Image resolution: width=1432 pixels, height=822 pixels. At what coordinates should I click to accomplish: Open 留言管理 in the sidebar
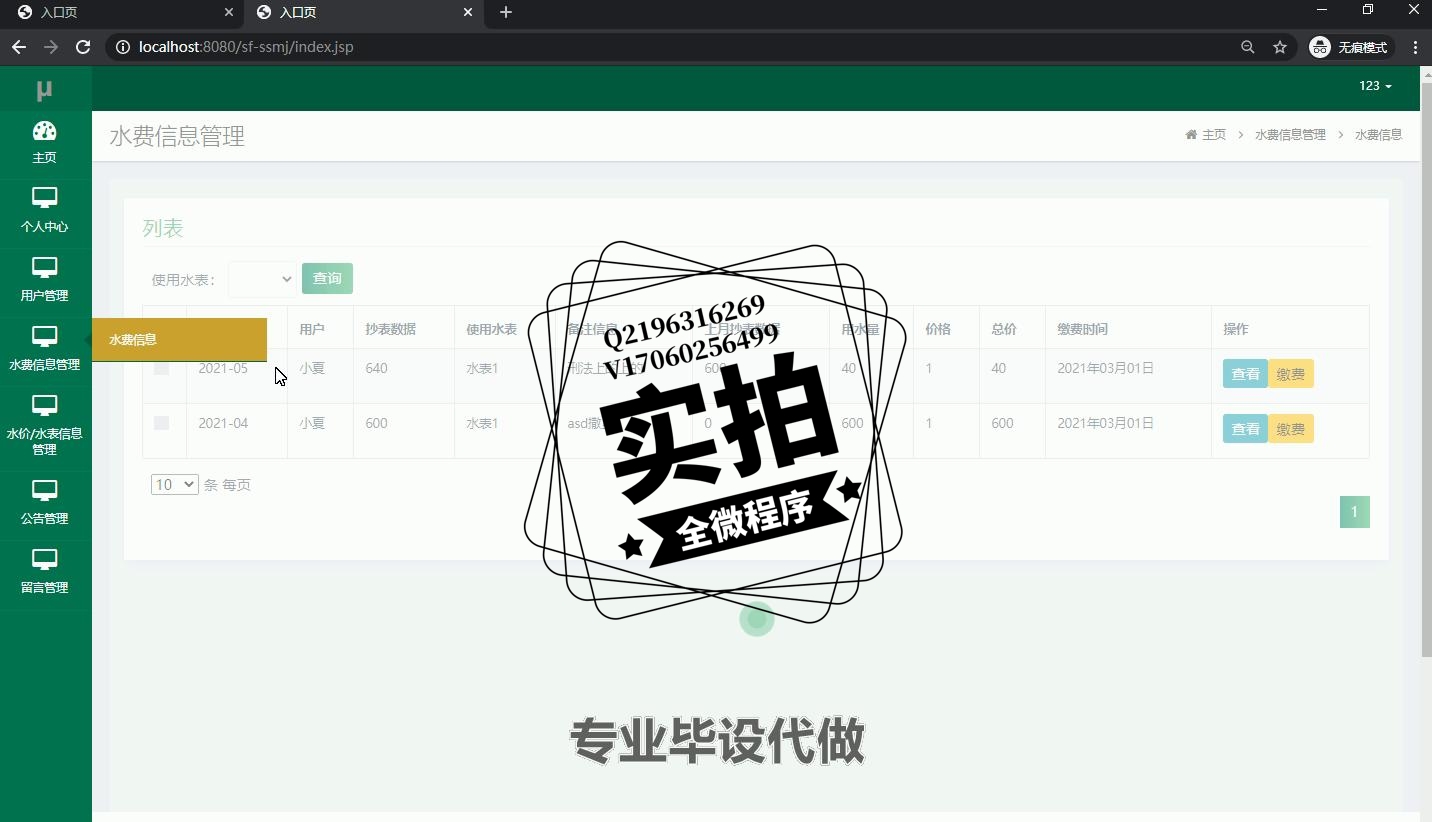(45, 572)
